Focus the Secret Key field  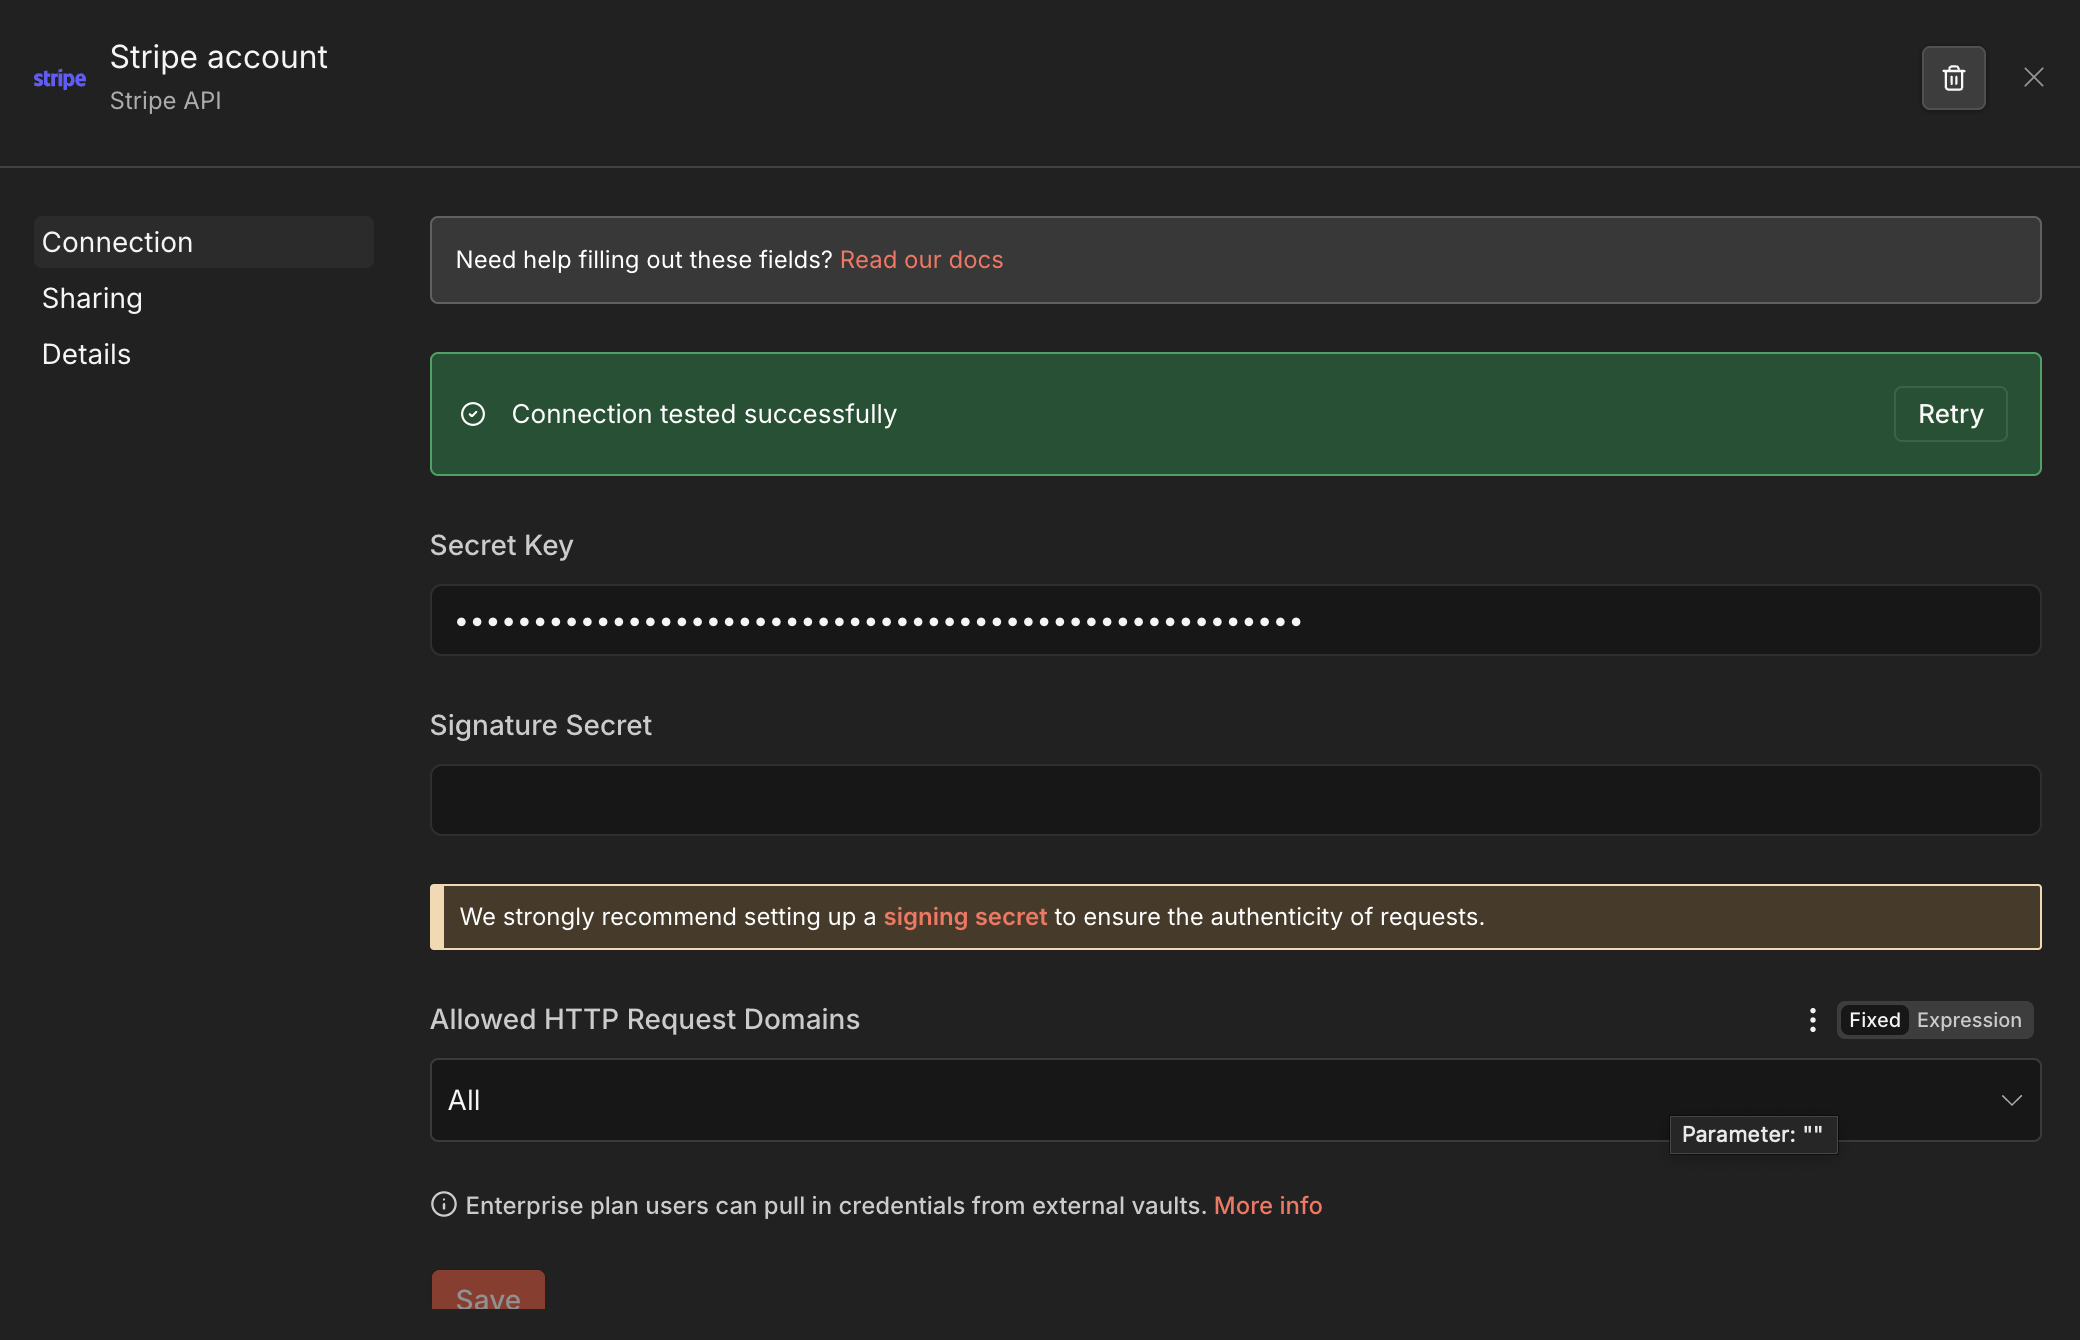(1235, 620)
